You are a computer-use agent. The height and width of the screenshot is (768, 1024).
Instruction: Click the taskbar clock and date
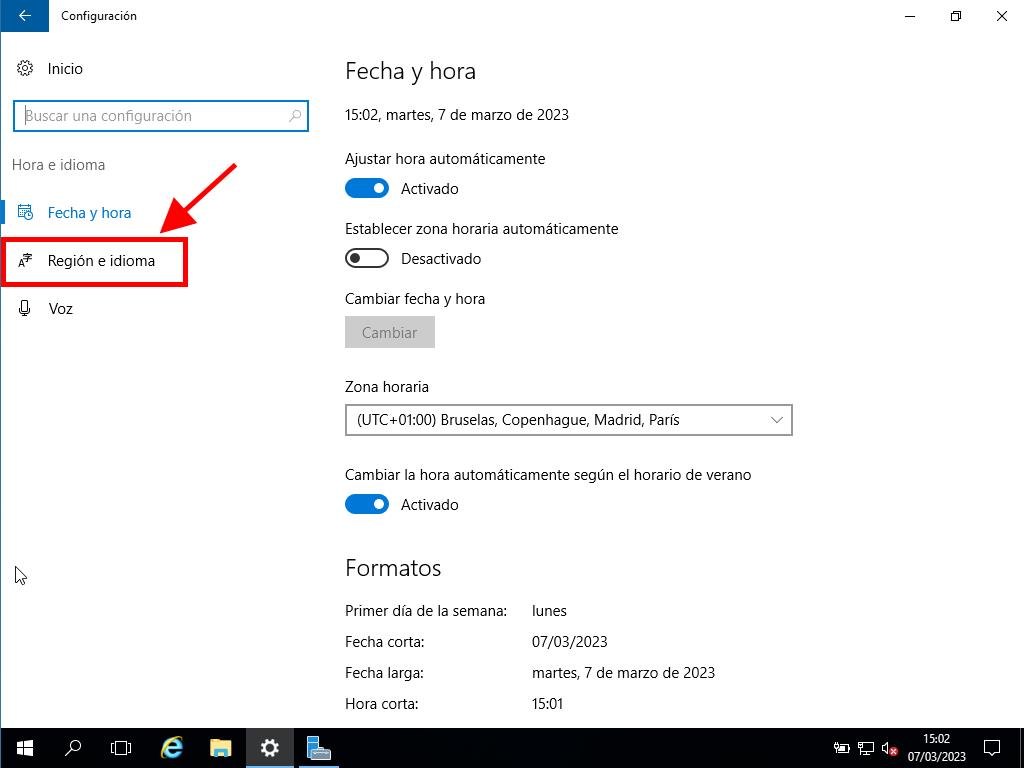936,748
